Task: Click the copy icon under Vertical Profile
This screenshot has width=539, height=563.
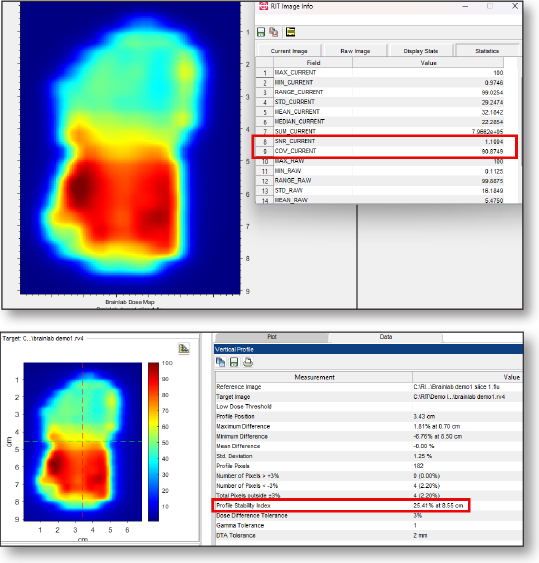Action: (220, 362)
